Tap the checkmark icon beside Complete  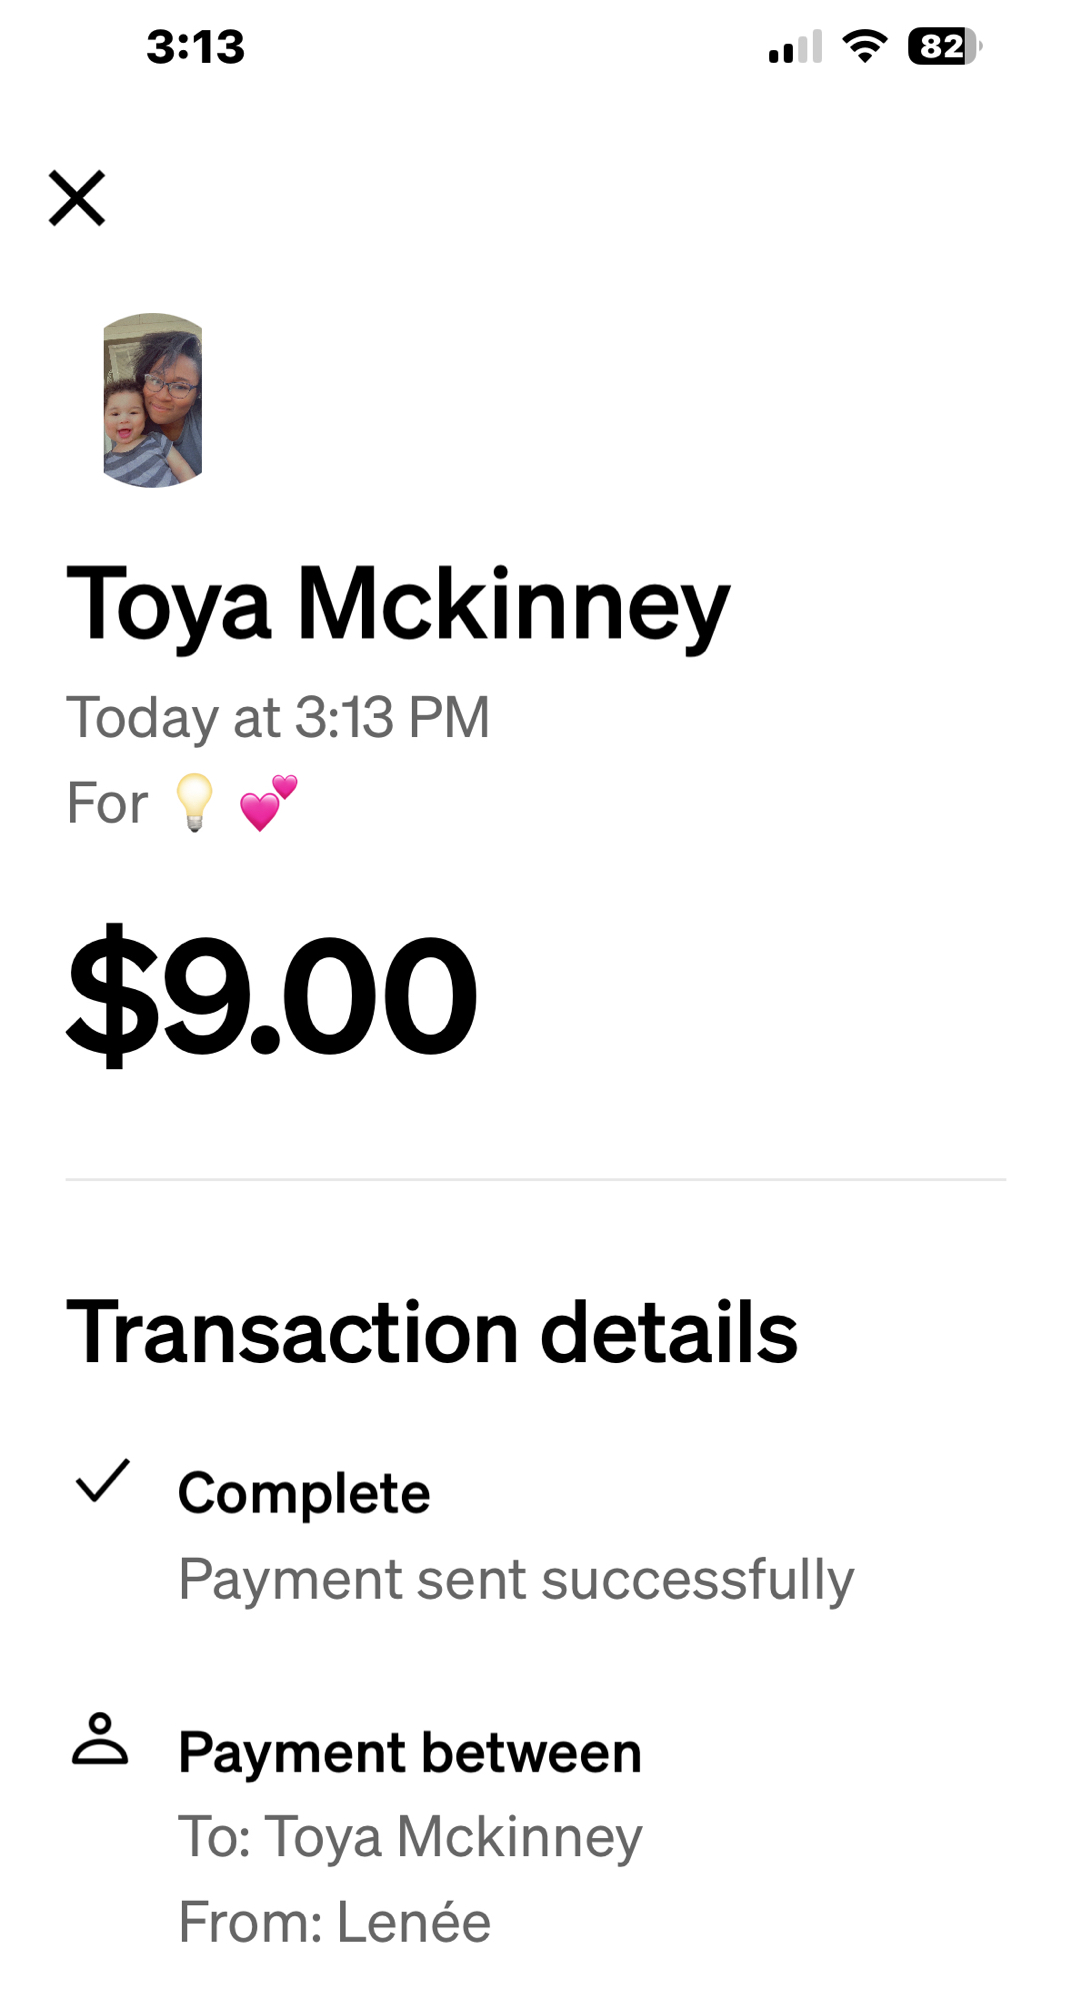coord(102,1481)
